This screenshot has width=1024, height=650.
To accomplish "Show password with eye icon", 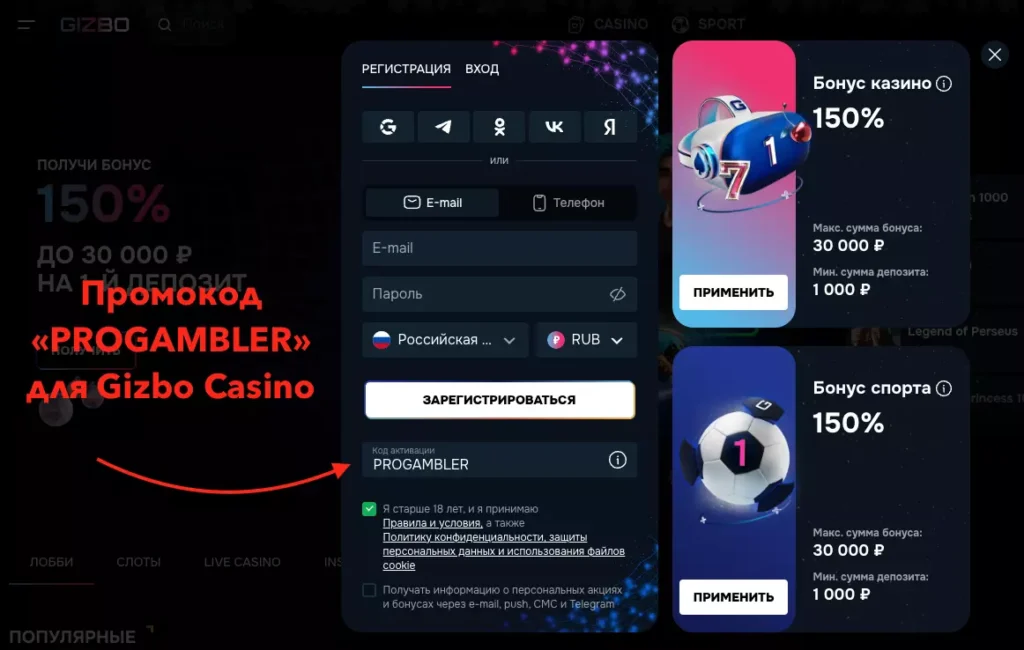I will [617, 294].
